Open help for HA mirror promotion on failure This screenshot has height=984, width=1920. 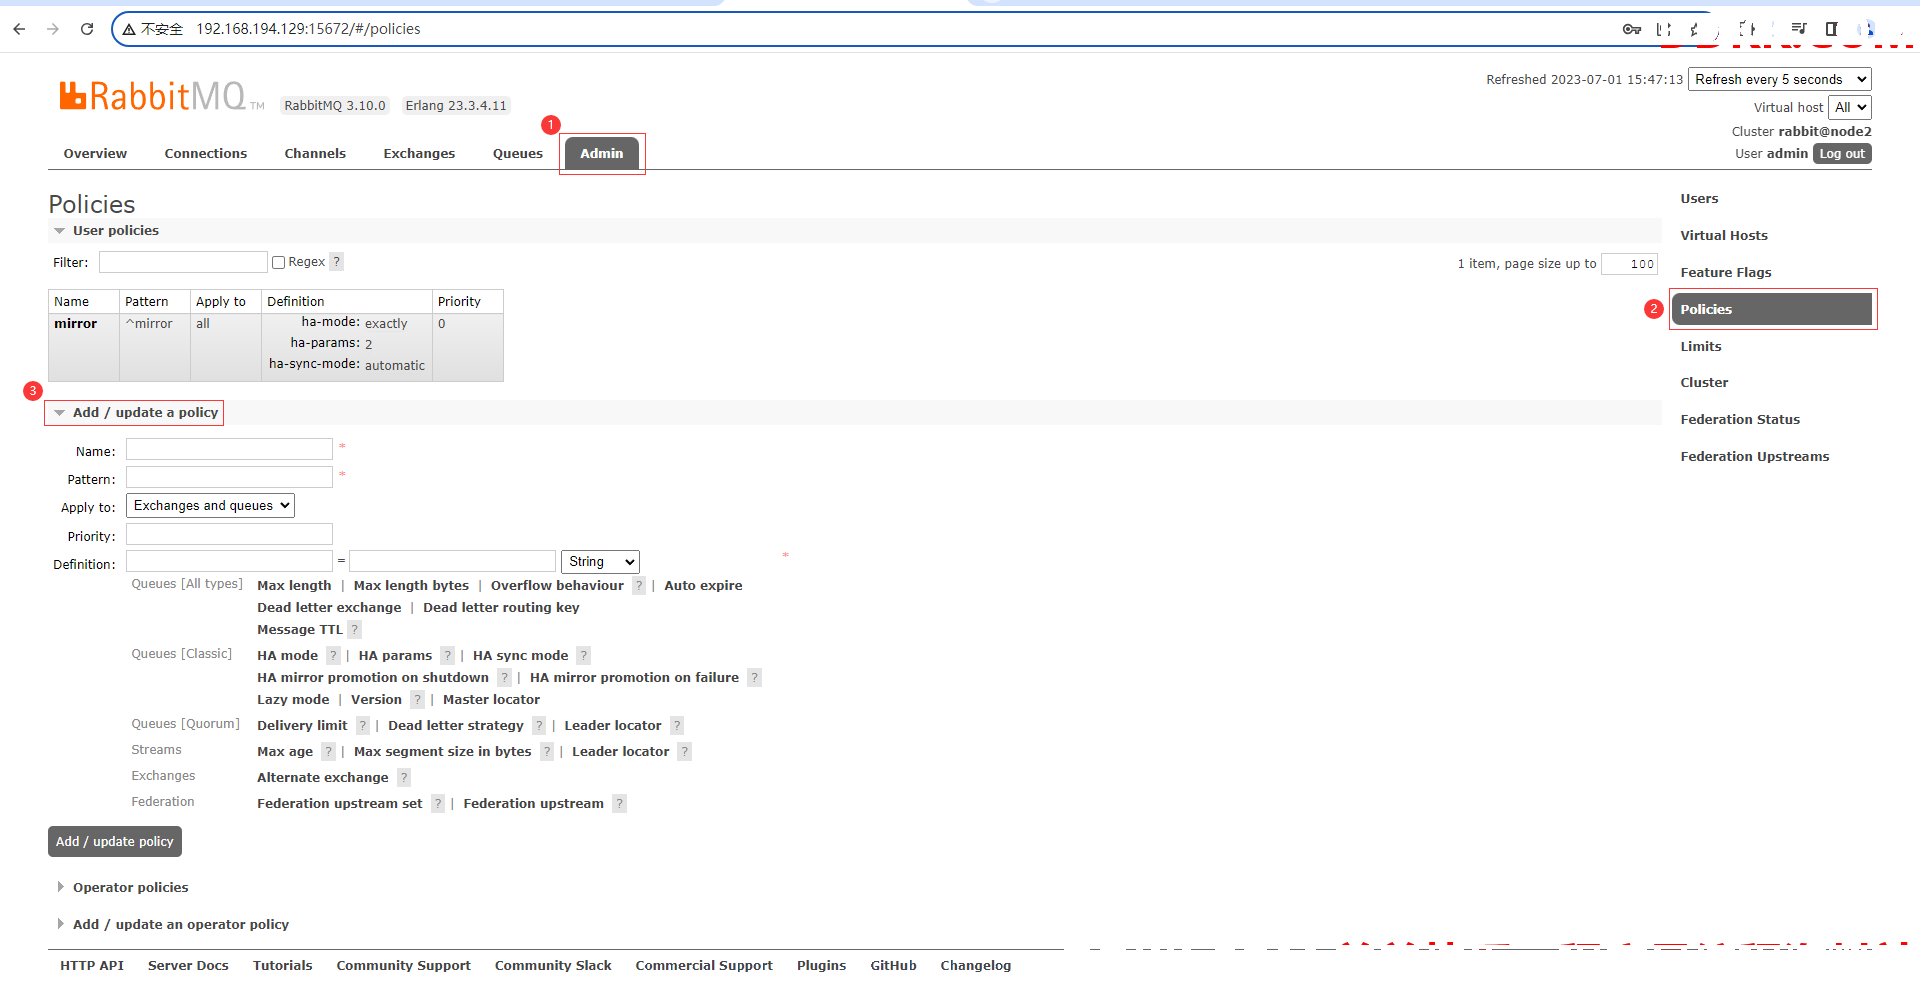pyautogui.click(x=755, y=678)
